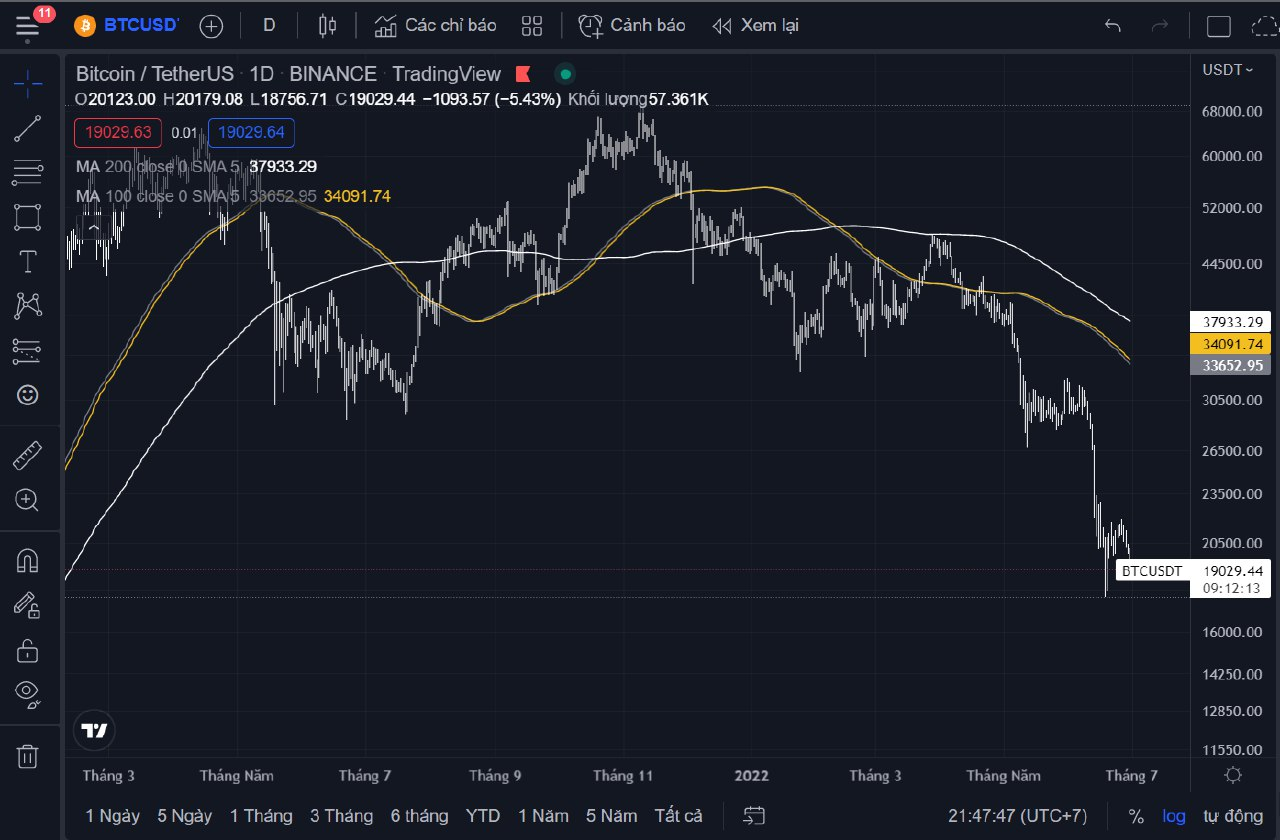The width and height of the screenshot is (1280, 840).
Task: Redo action arrow
Action: pyautogui.click(x=1160, y=26)
